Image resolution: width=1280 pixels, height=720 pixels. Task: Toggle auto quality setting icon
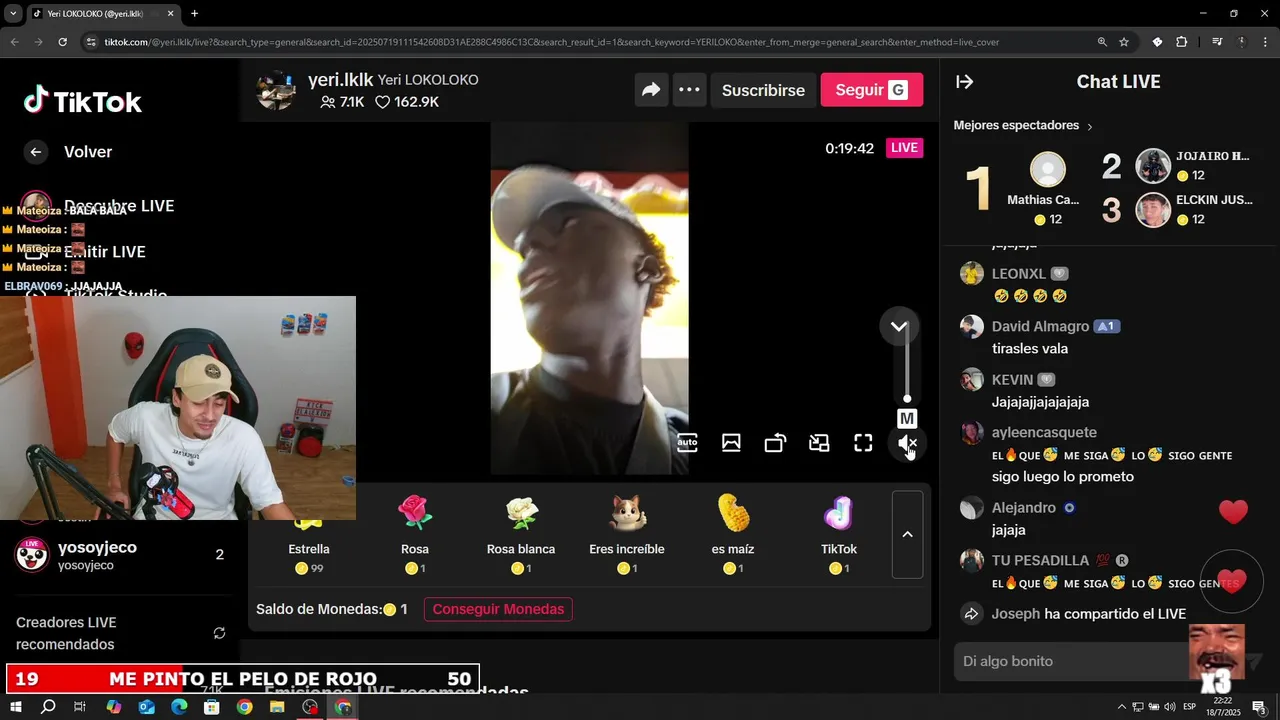click(x=687, y=443)
